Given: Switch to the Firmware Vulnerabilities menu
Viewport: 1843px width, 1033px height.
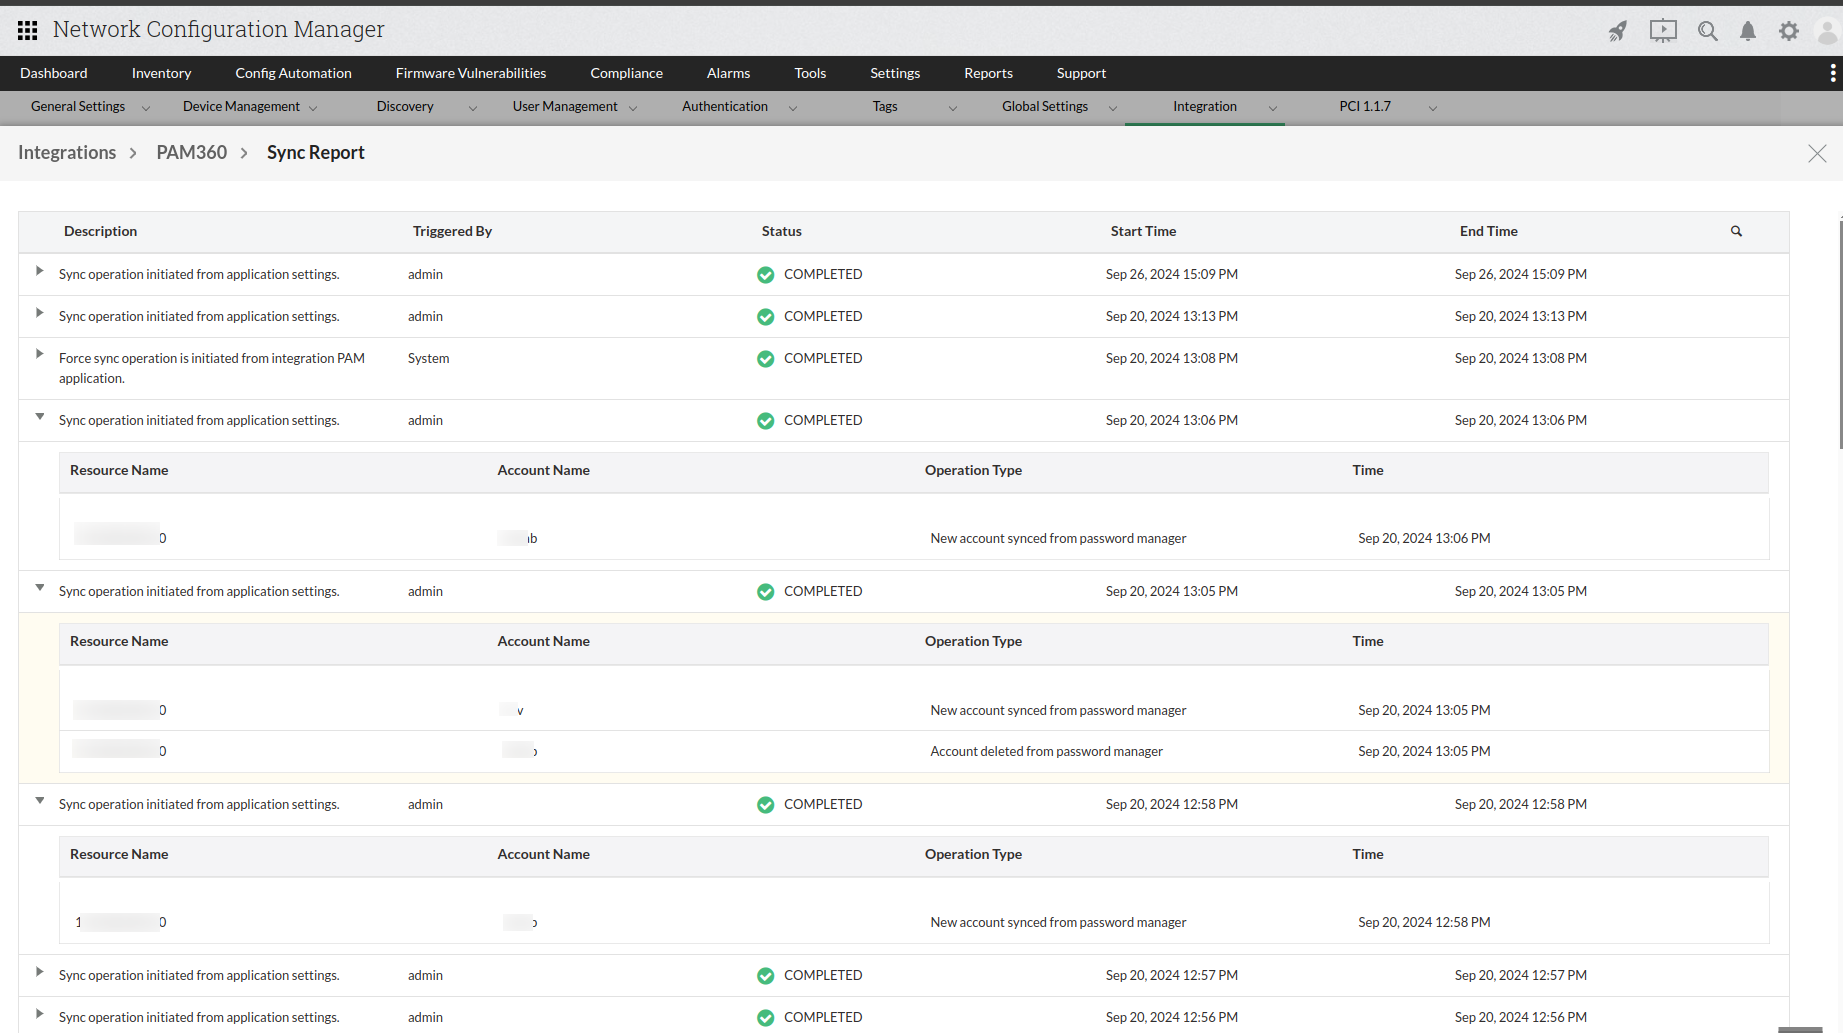Looking at the screenshot, I should pos(471,72).
